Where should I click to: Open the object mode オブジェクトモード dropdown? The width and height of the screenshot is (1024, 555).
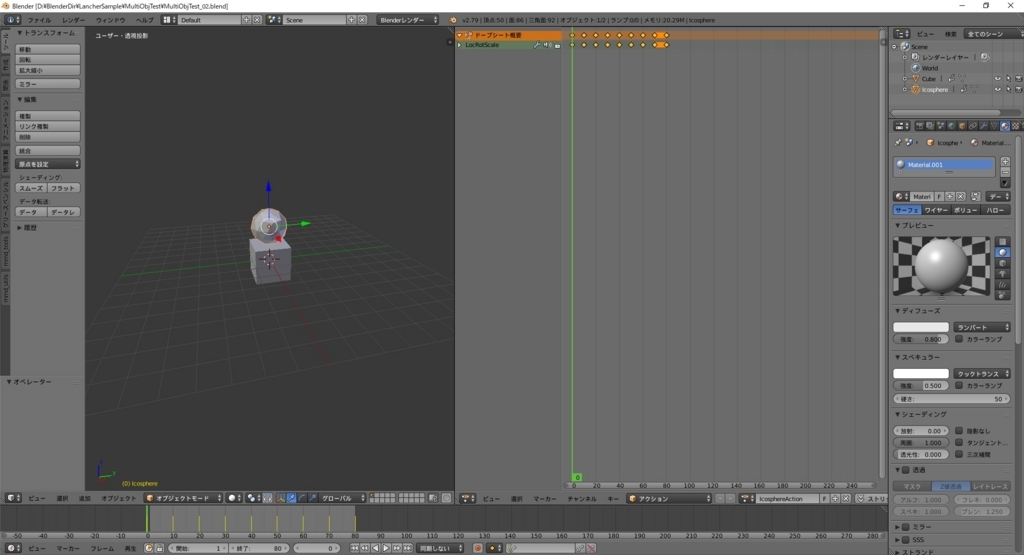[x=184, y=498]
